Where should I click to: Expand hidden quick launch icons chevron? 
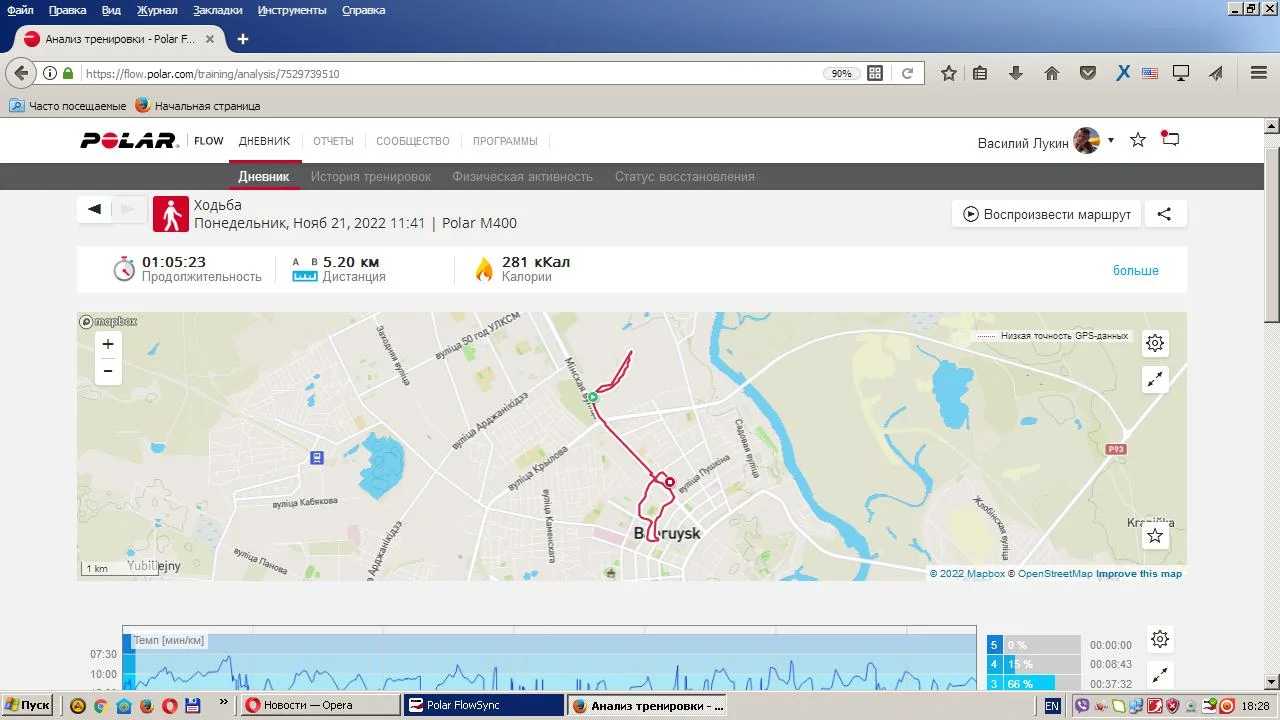point(223,704)
